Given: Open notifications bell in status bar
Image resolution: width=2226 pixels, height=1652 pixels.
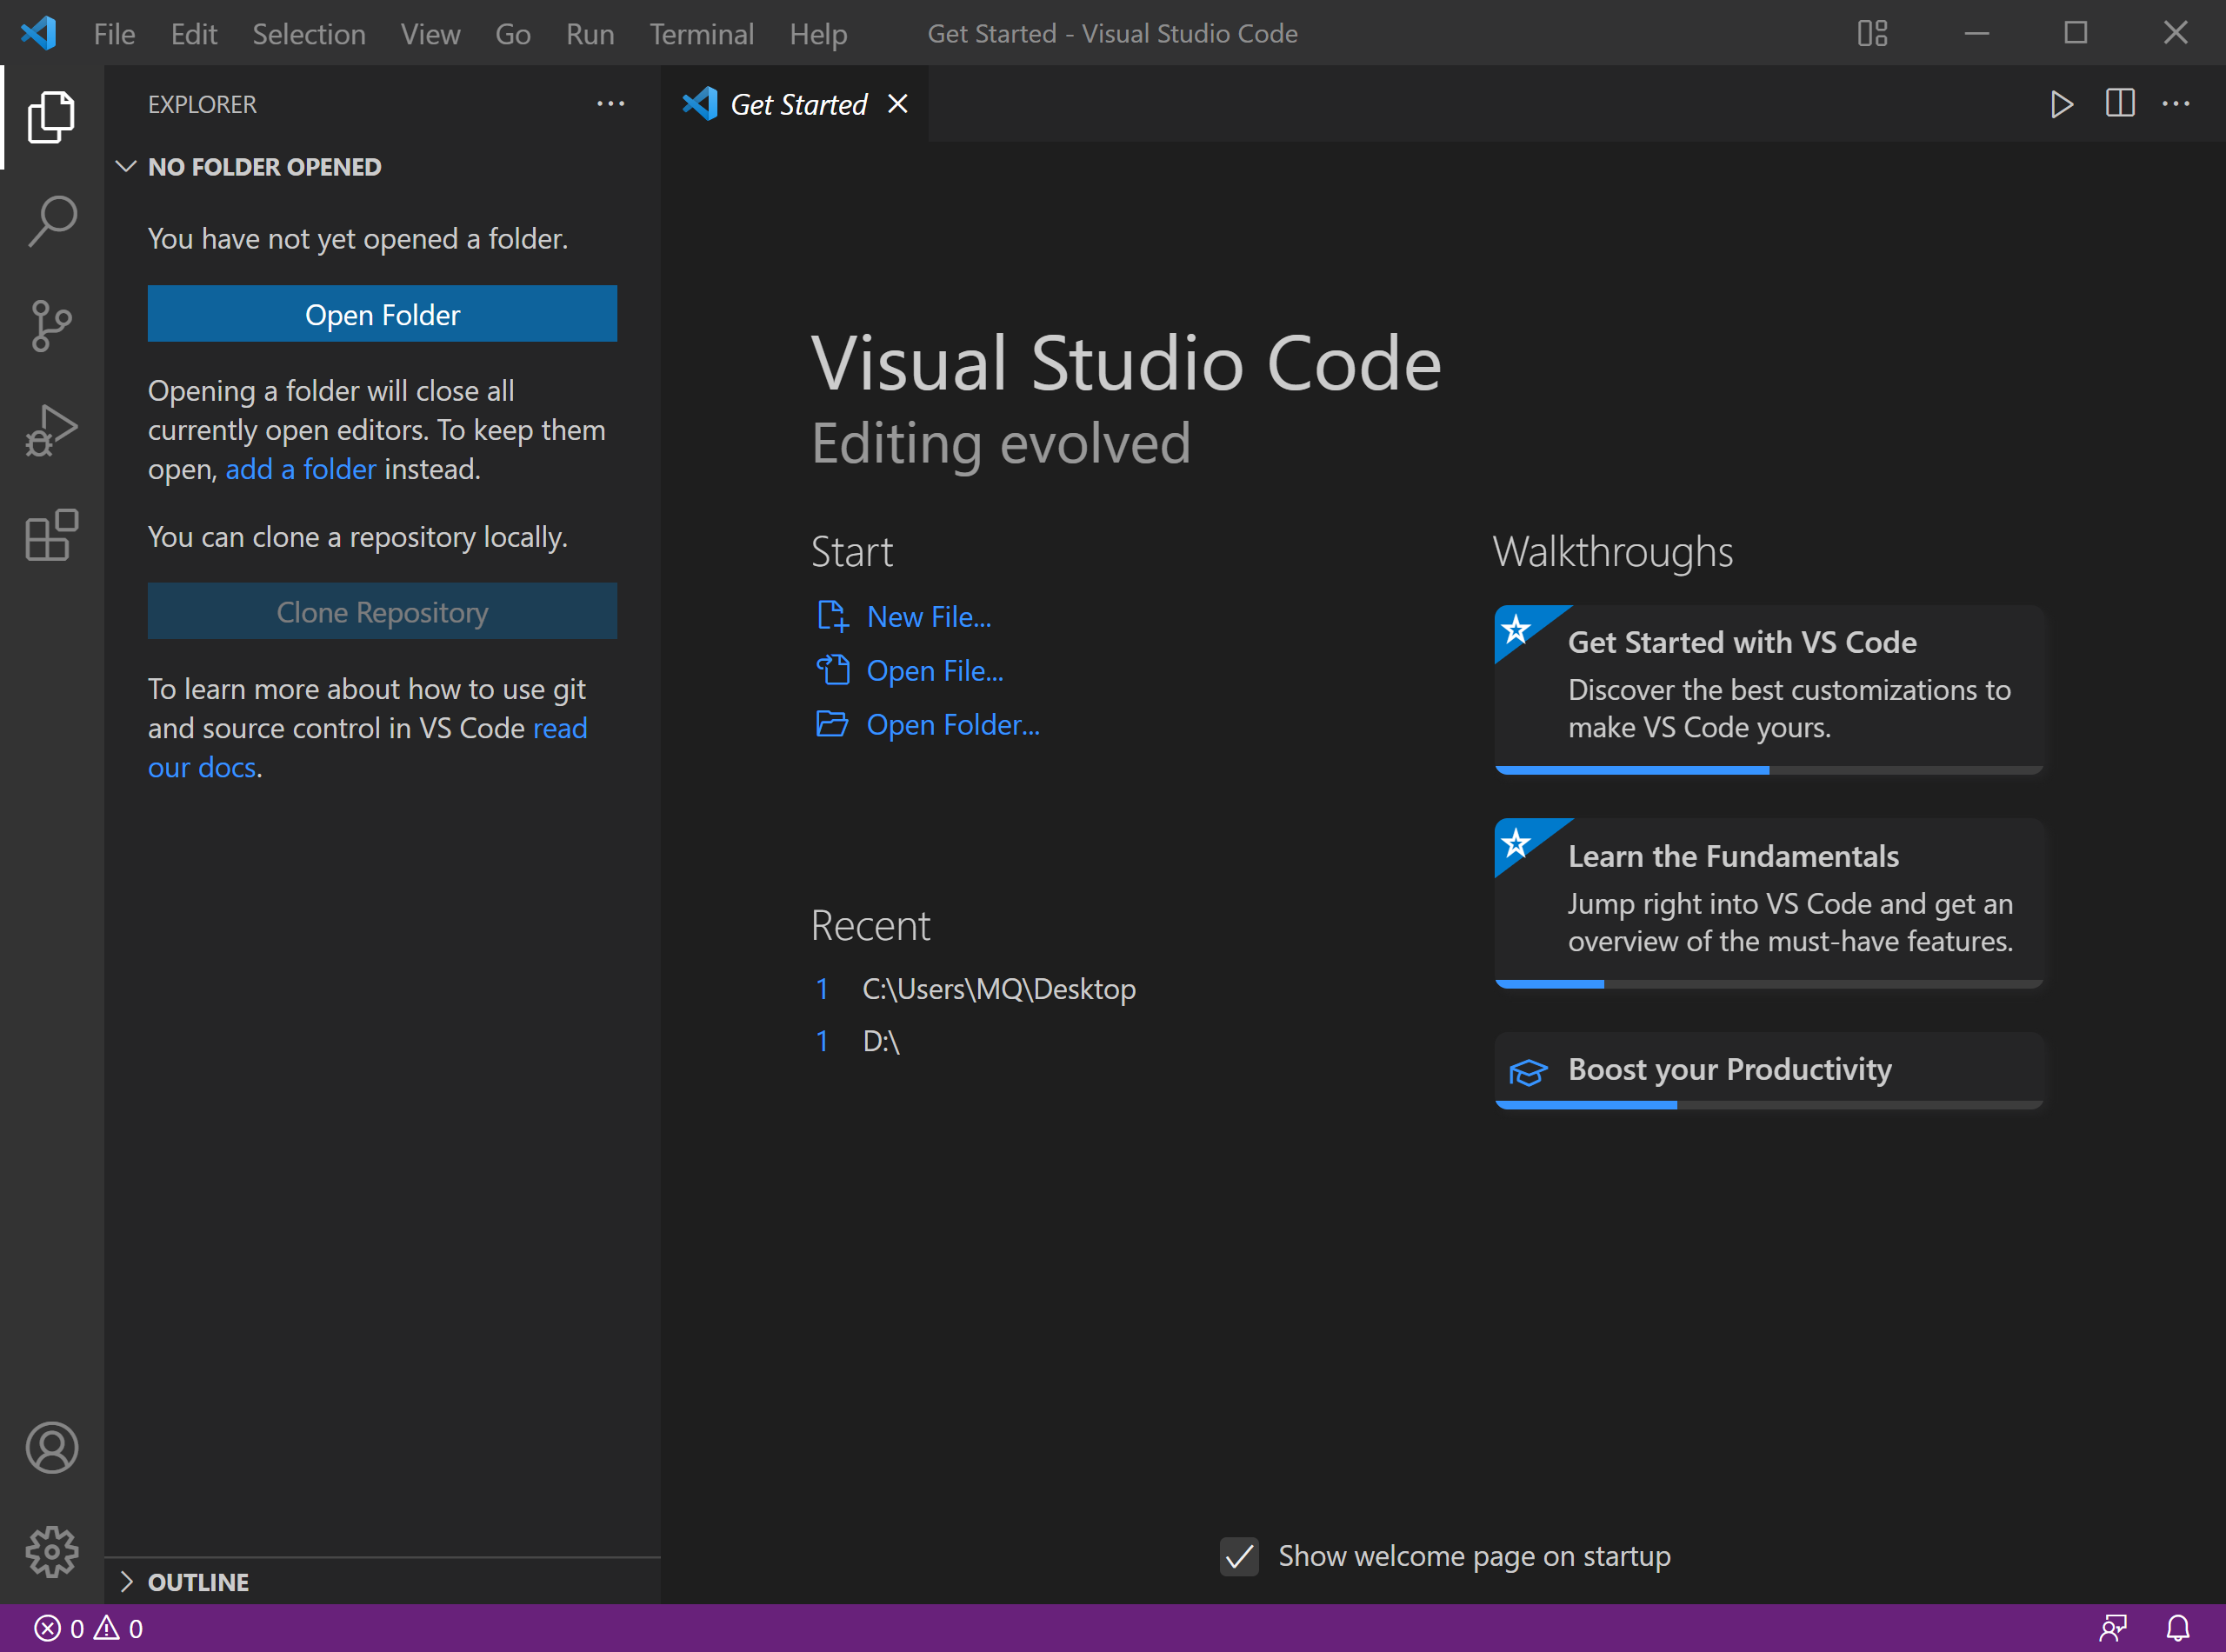Looking at the screenshot, I should (x=2178, y=1629).
